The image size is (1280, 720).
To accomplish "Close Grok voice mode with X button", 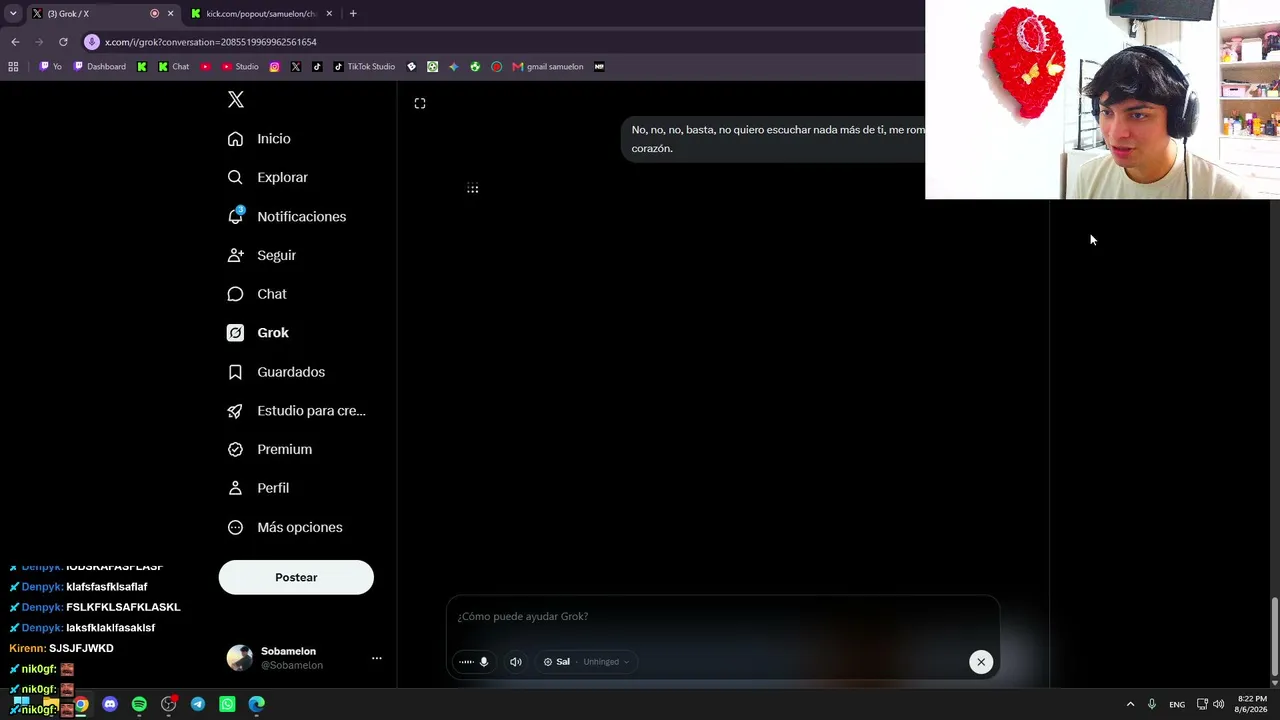I will 981,662.
